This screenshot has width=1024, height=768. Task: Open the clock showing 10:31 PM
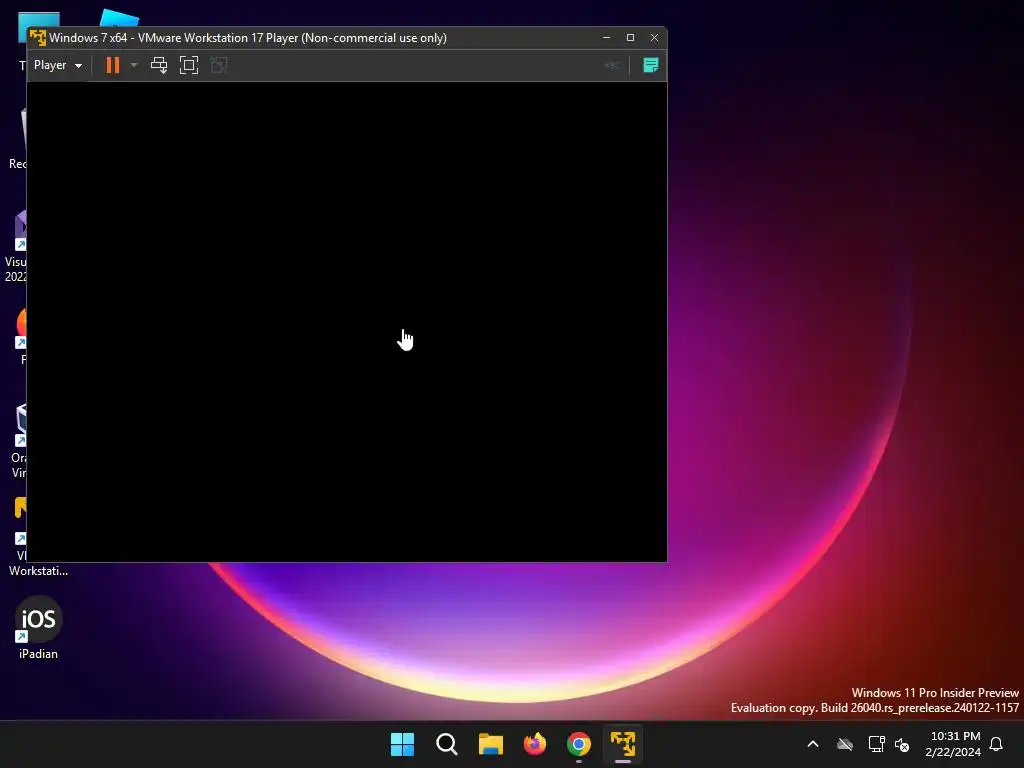tap(953, 744)
